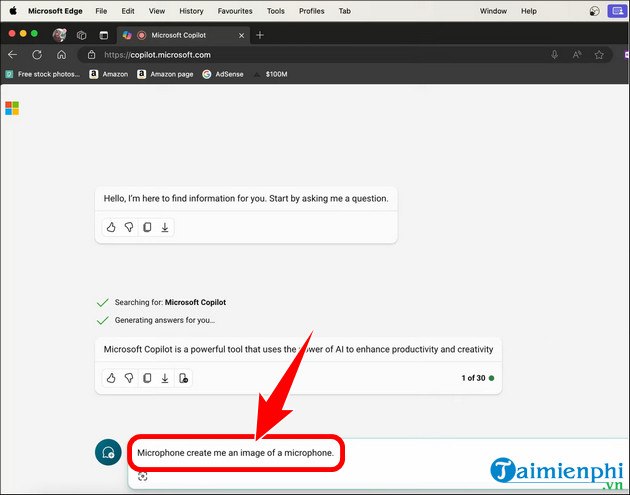Go to the home page

pos(61,55)
